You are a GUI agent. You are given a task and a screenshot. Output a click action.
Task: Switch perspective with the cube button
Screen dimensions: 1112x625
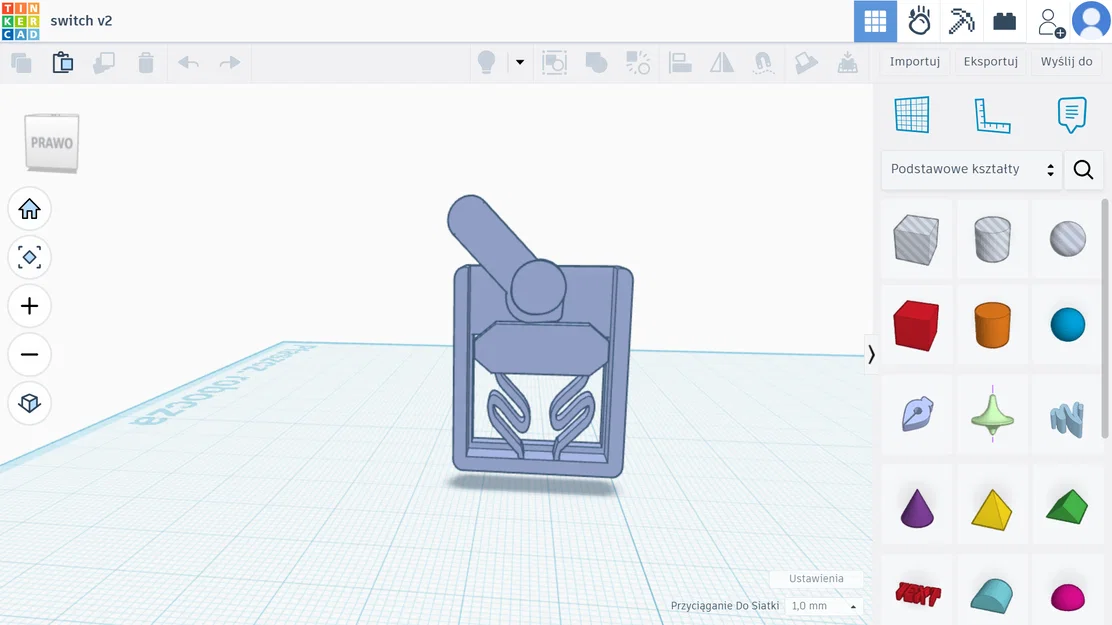coord(29,403)
